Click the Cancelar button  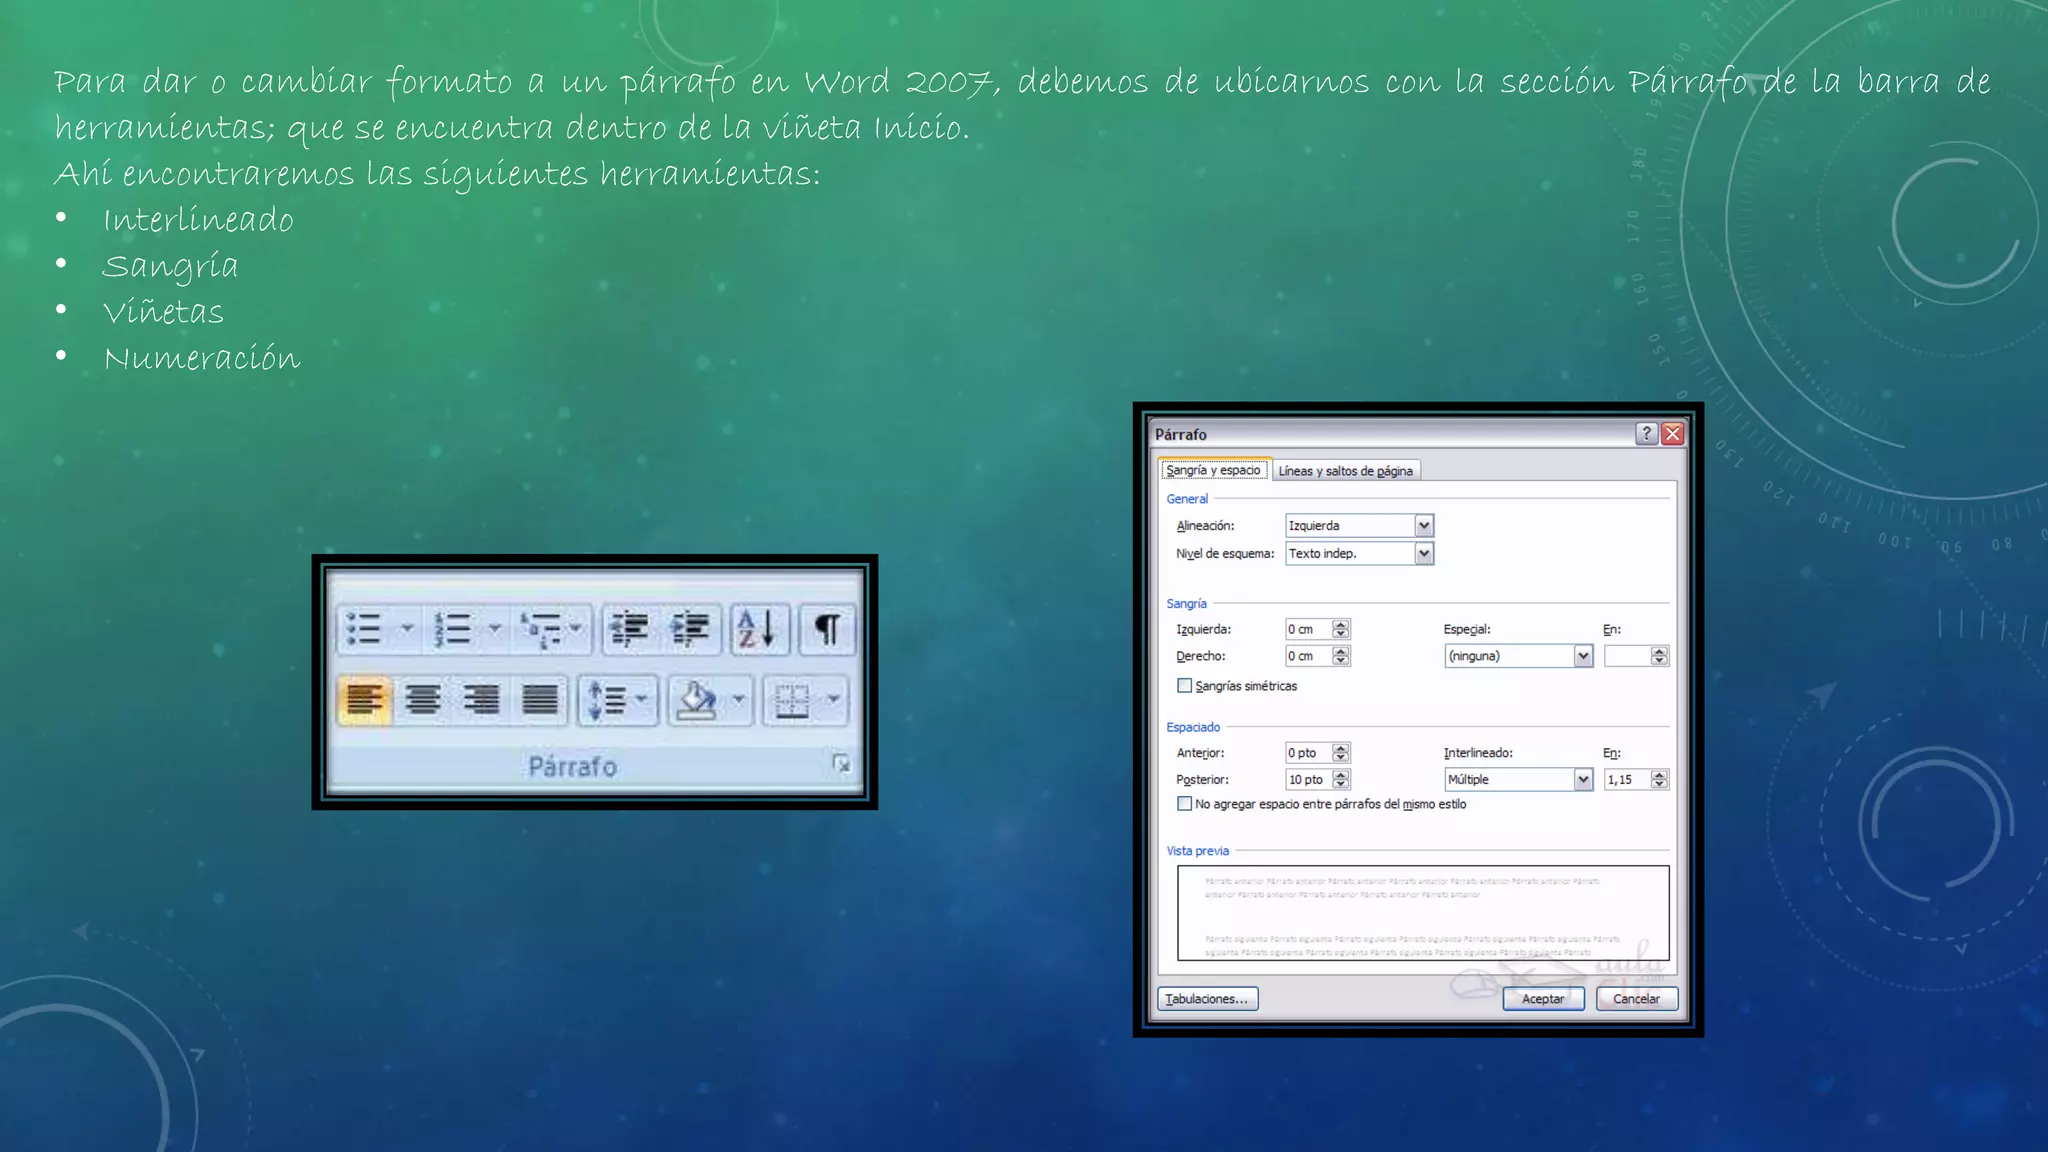coord(1637,999)
